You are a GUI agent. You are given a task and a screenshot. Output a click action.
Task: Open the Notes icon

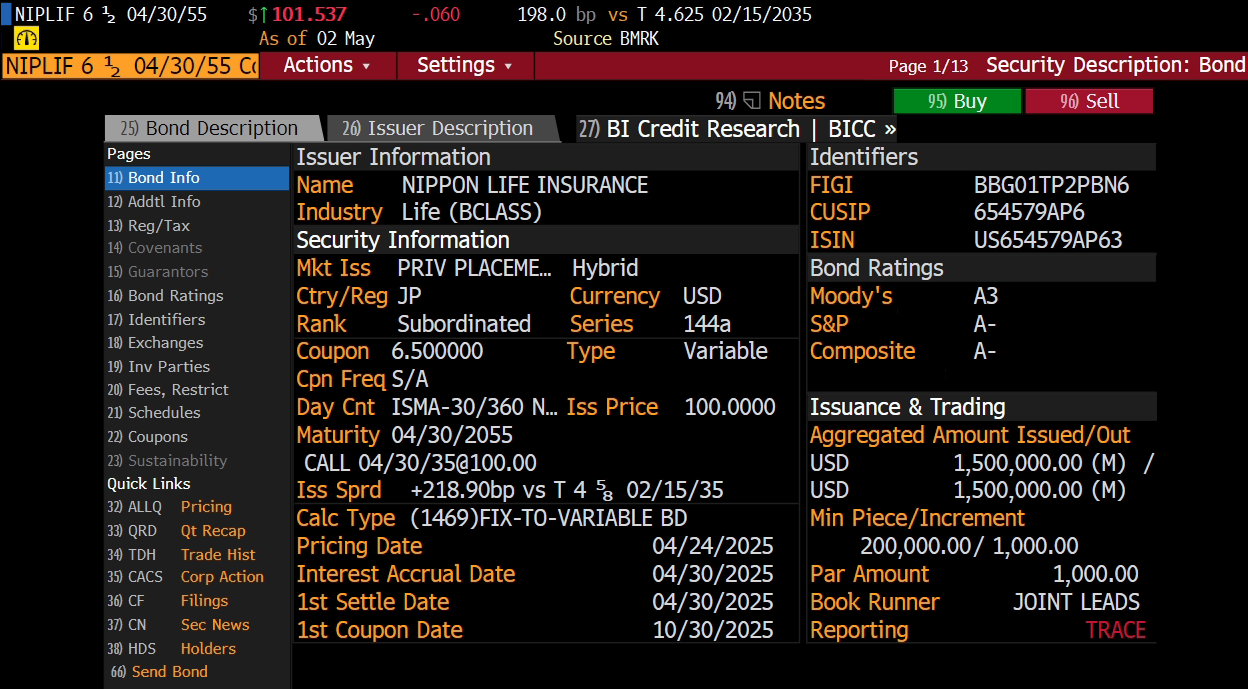pyautogui.click(x=753, y=101)
